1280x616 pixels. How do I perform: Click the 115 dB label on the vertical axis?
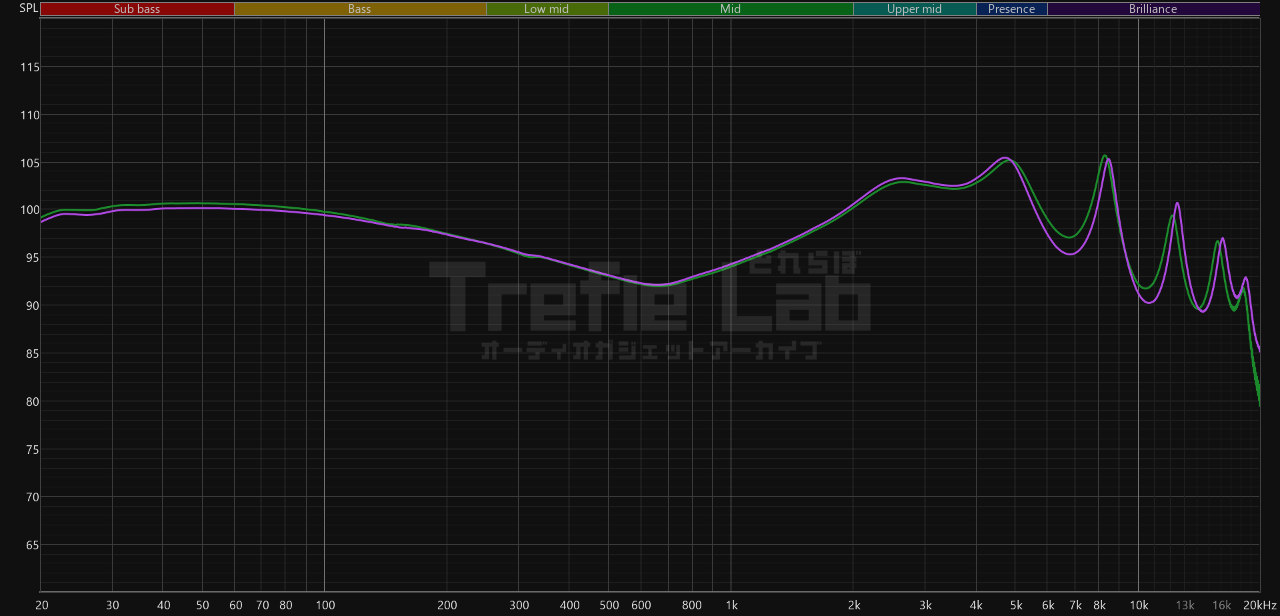point(30,67)
